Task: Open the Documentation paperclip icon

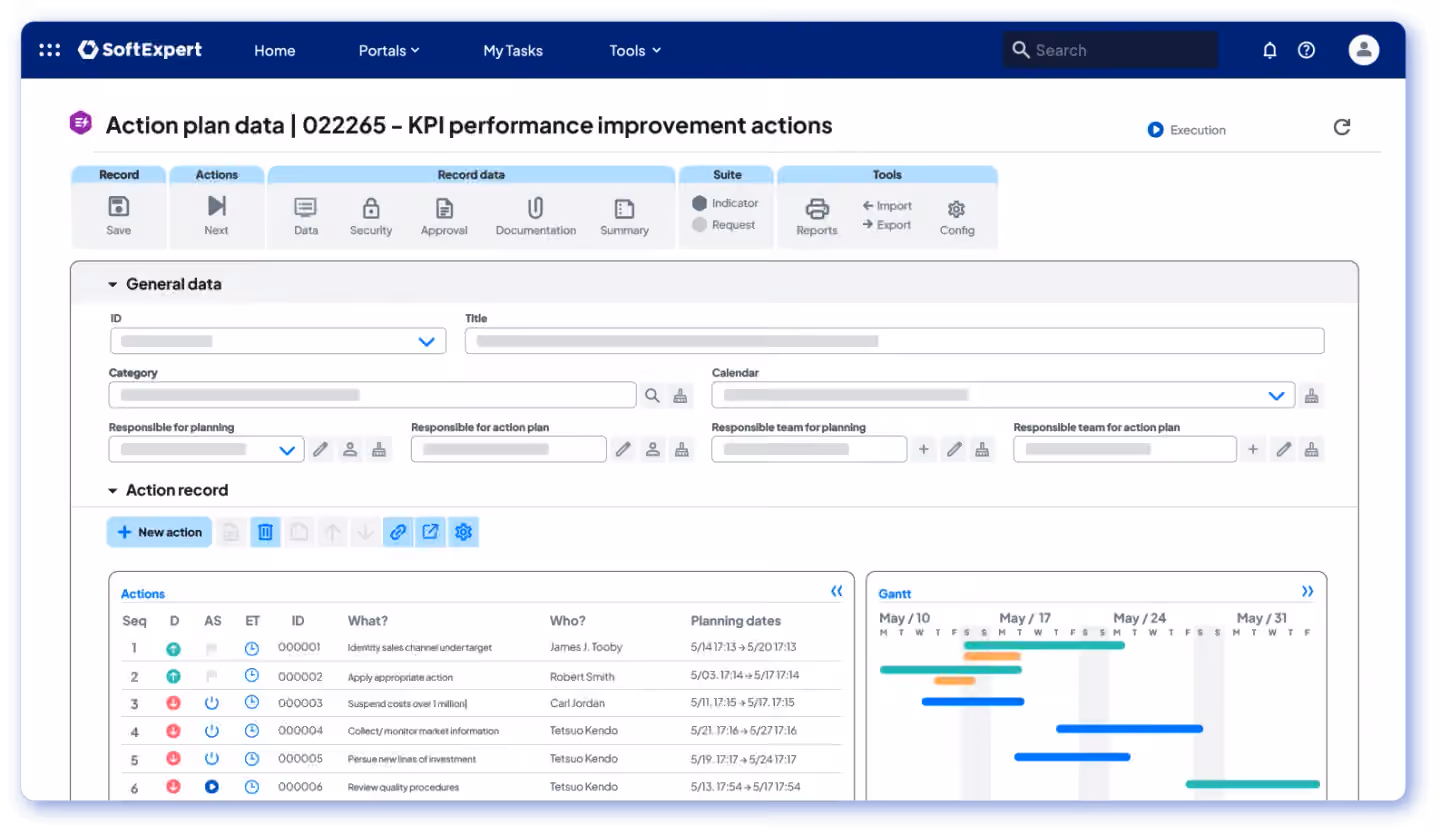Action: (x=535, y=208)
